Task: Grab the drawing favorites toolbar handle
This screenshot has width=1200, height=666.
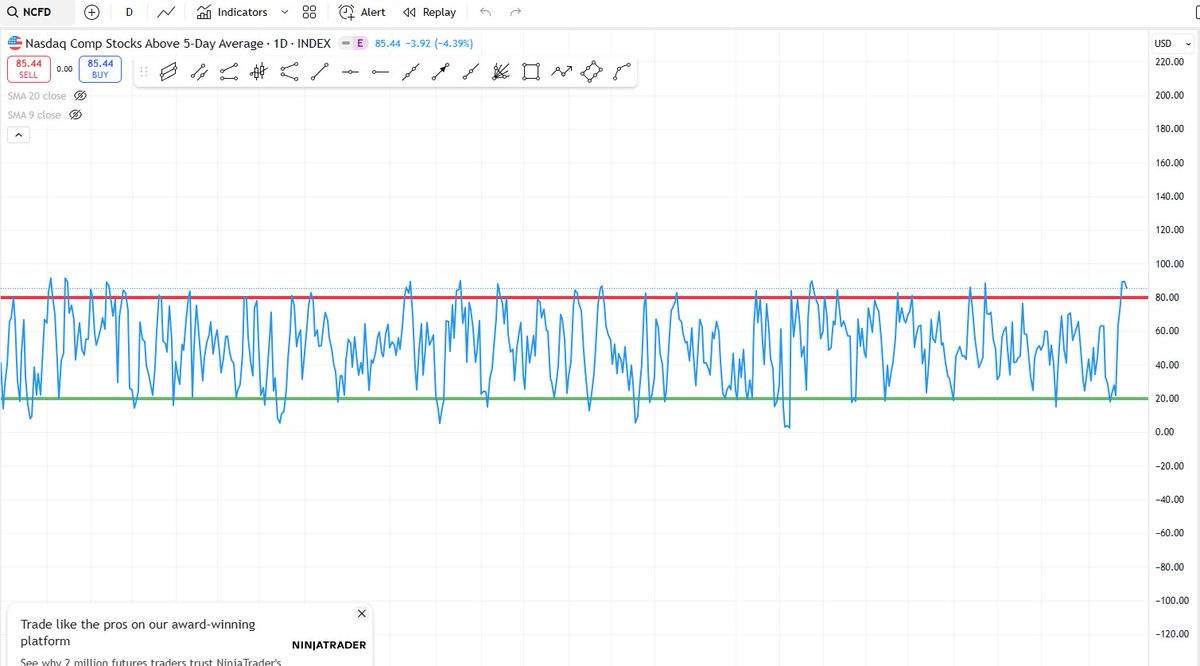Action: tap(144, 72)
